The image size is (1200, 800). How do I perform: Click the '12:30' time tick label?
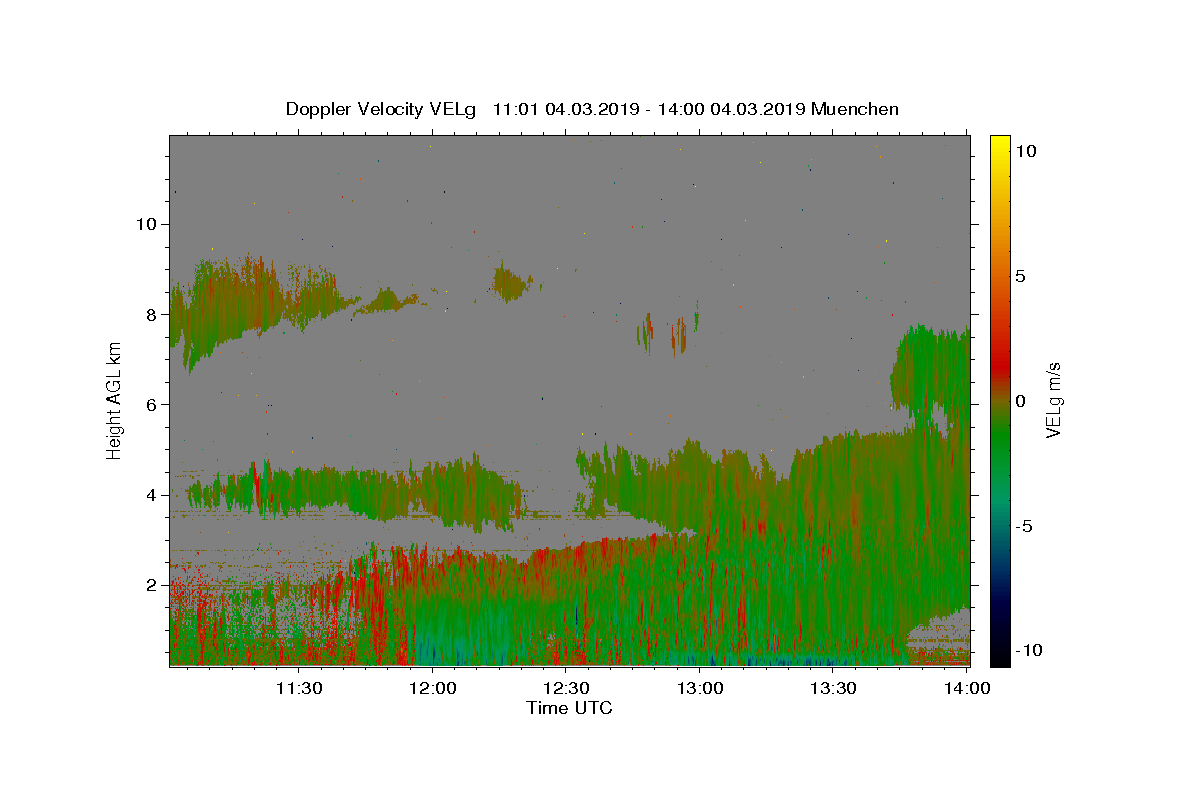click(x=567, y=688)
